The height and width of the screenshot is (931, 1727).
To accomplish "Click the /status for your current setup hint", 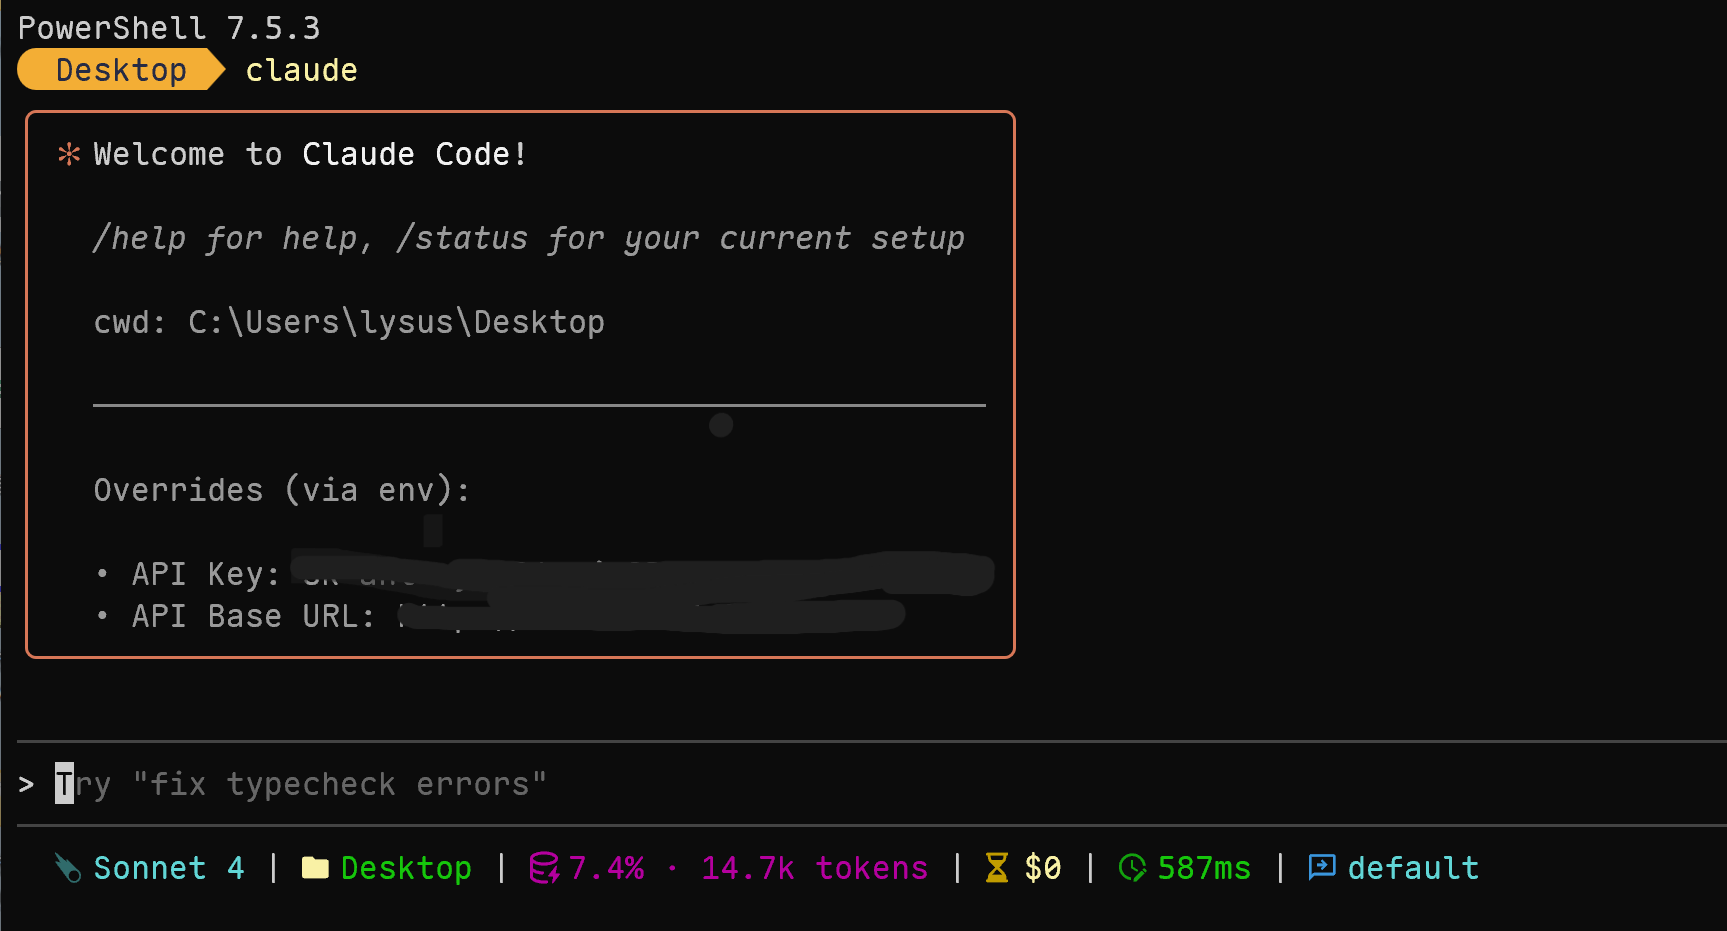I will tap(680, 238).
